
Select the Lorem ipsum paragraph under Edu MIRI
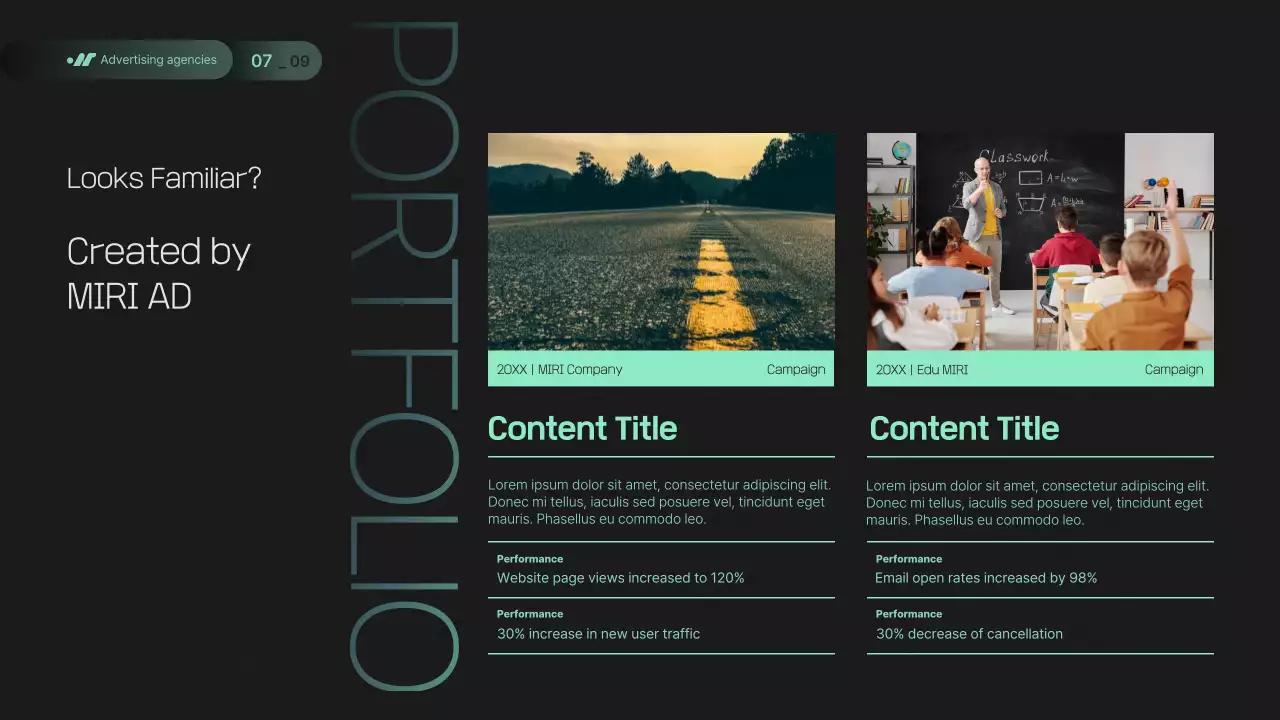1038,503
